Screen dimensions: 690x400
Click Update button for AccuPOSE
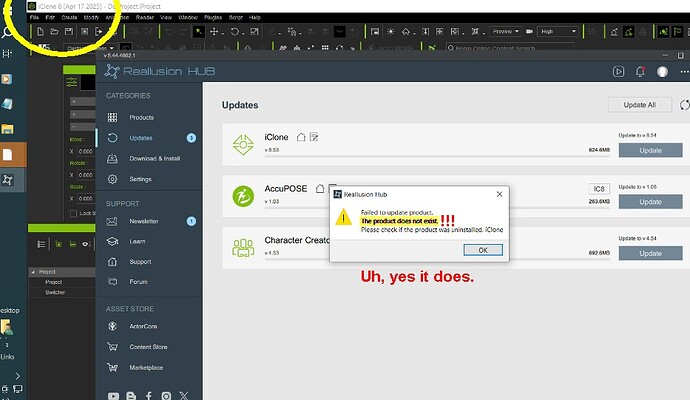(650, 202)
